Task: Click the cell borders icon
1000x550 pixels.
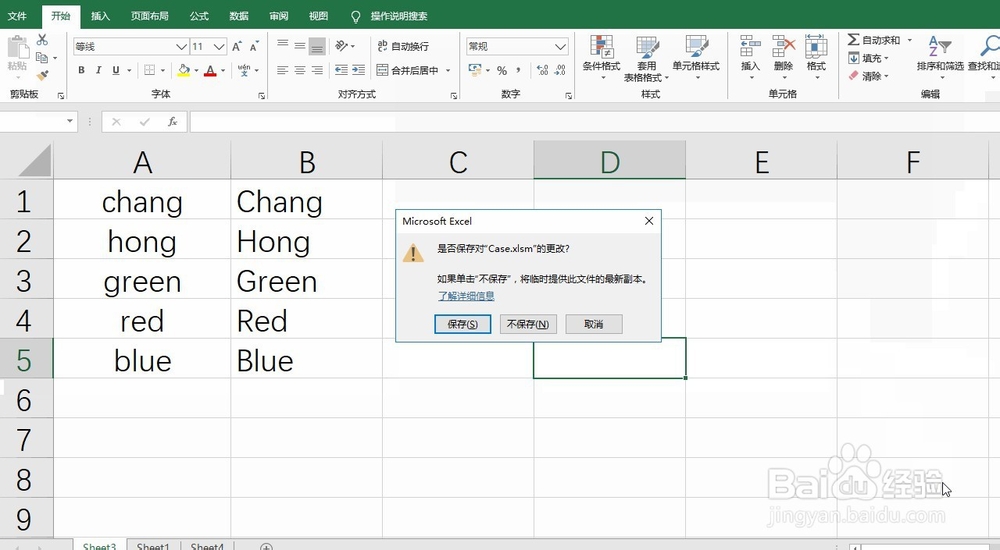Action: [x=150, y=70]
